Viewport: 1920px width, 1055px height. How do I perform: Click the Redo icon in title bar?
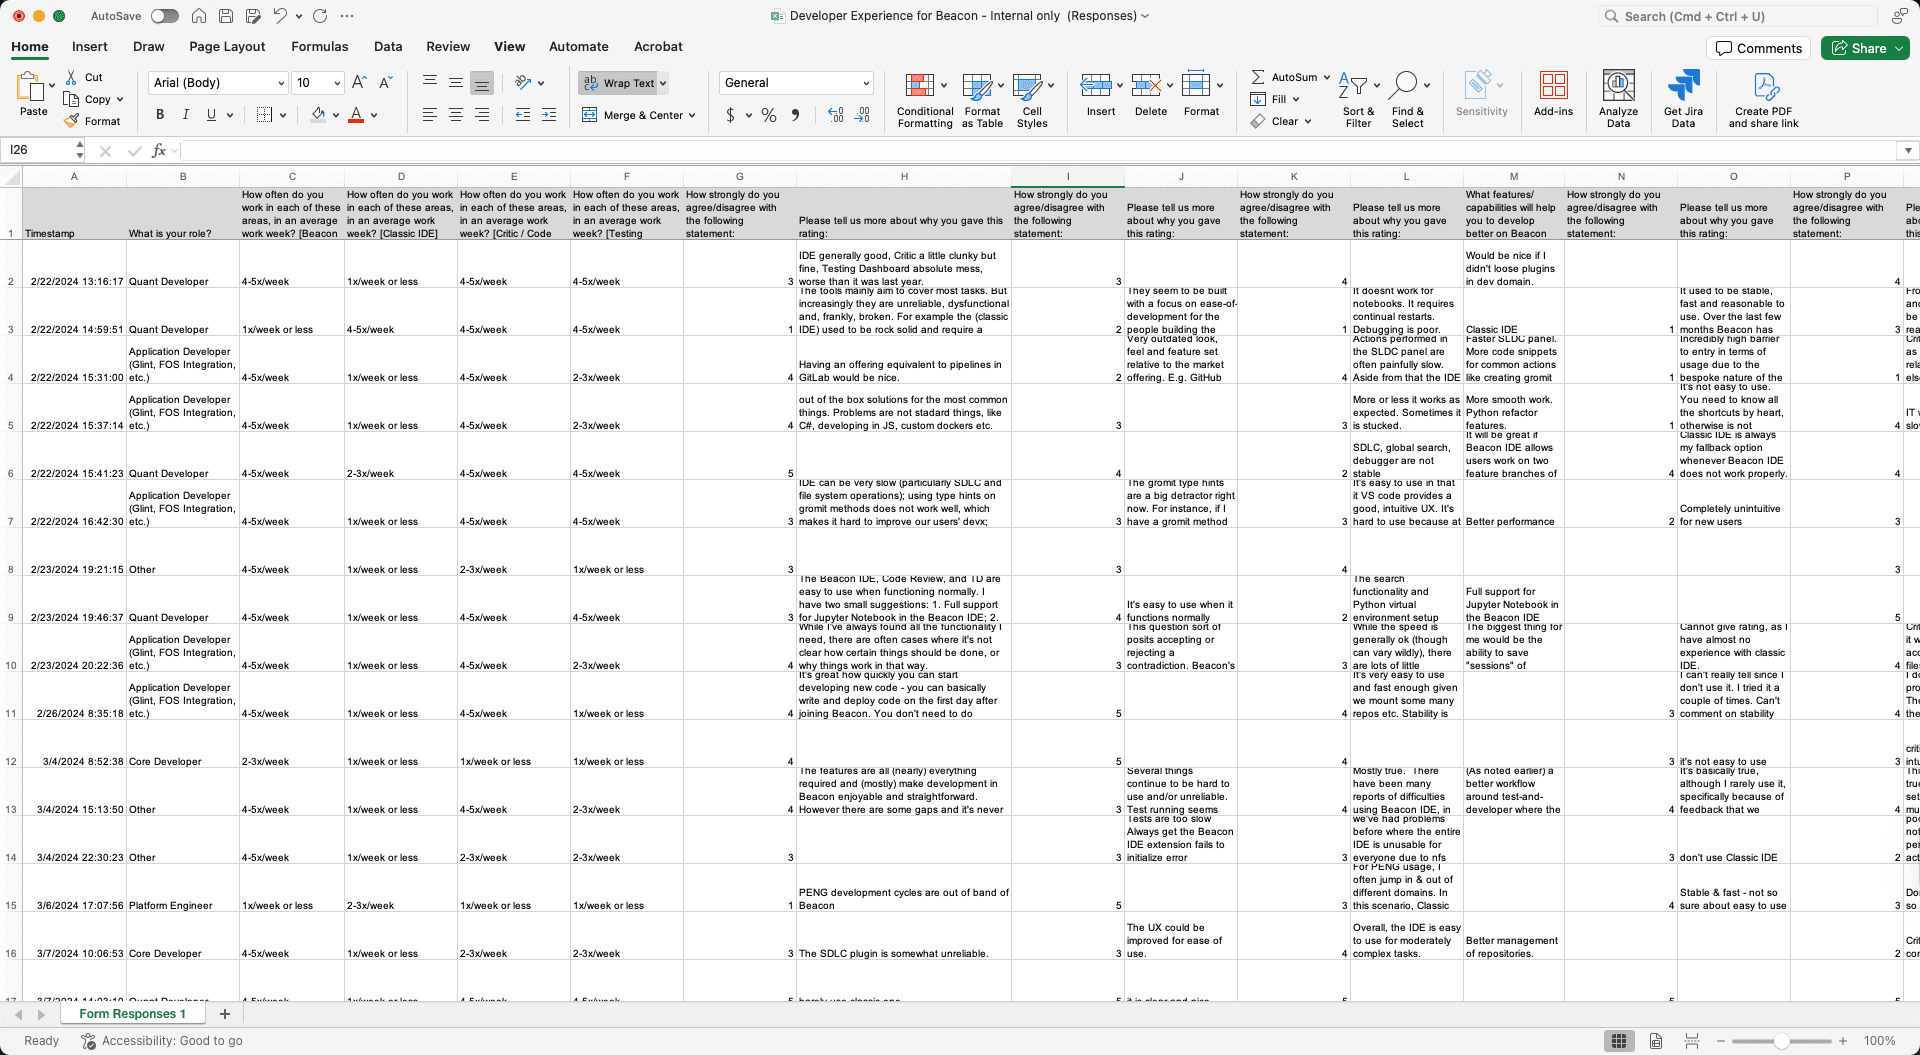pos(320,16)
